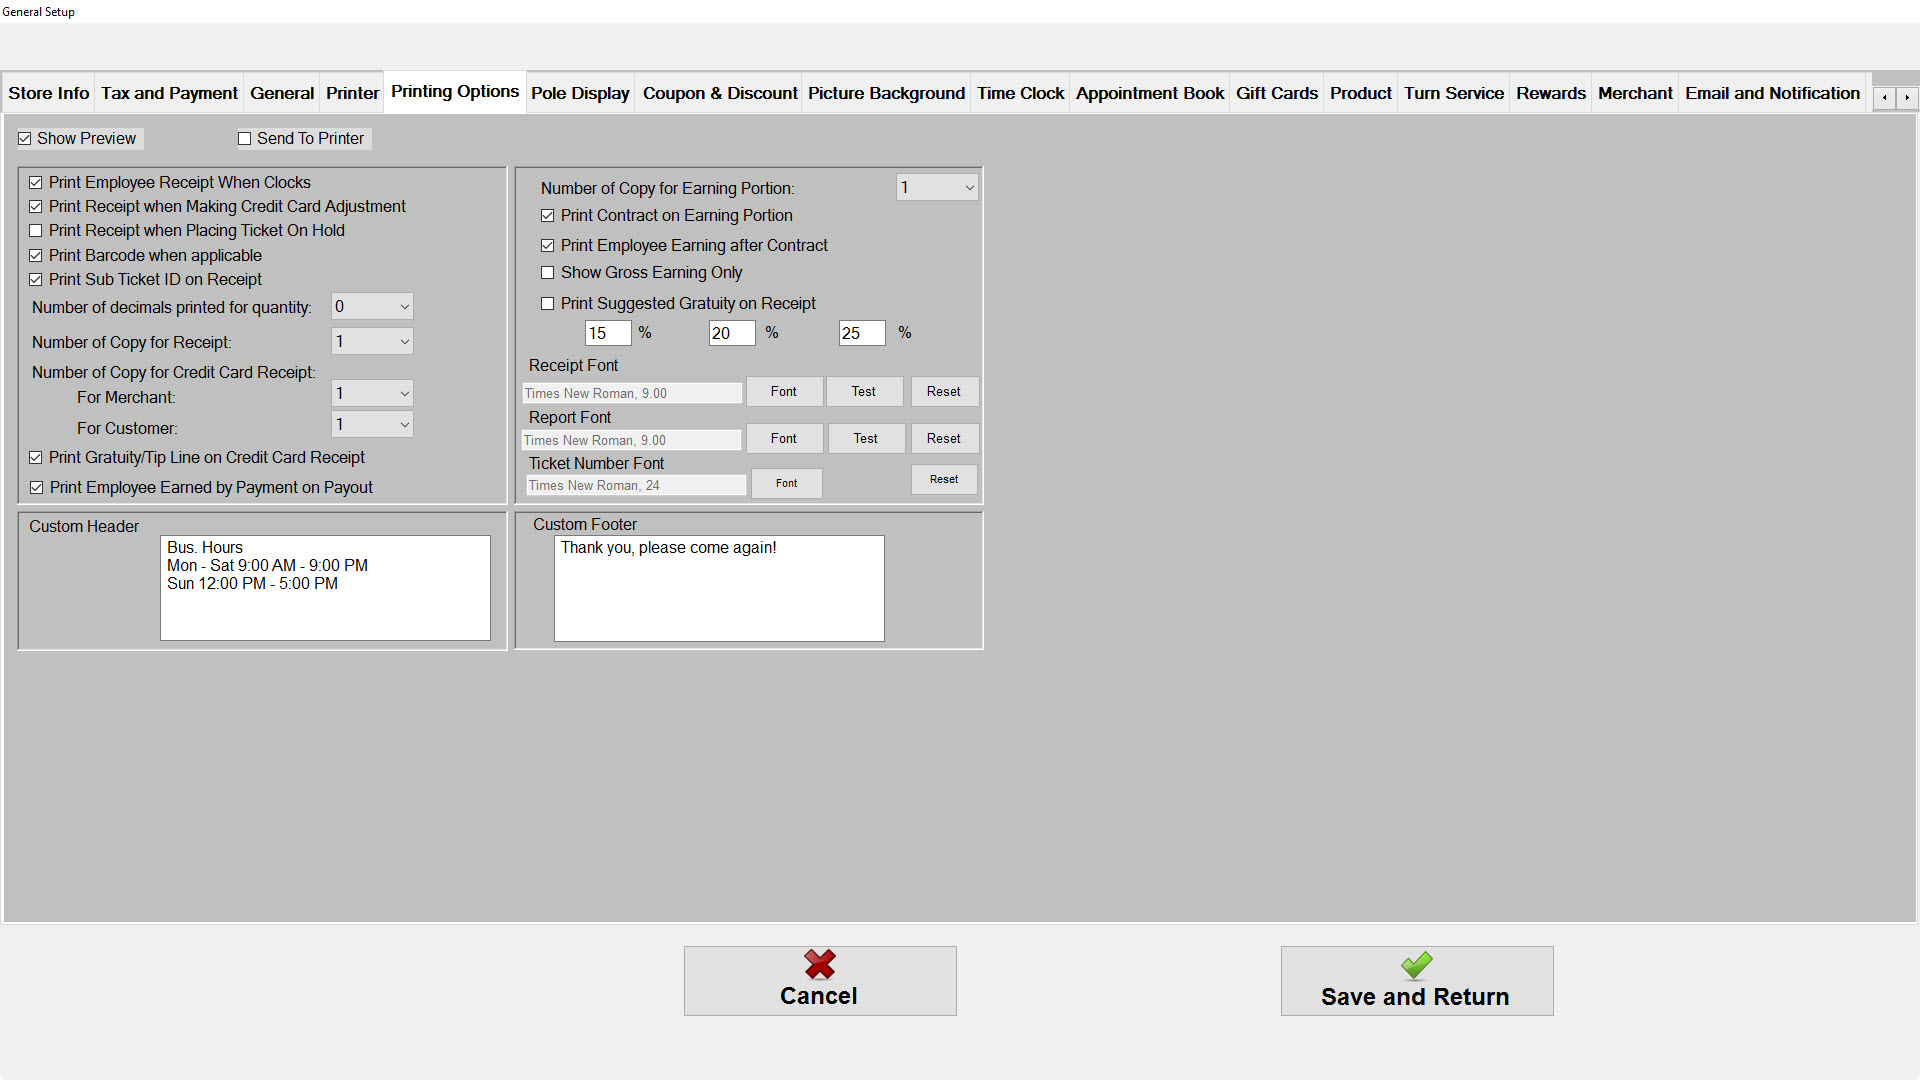
Task: Click the red X Cancel icon
Action: [x=819, y=965]
